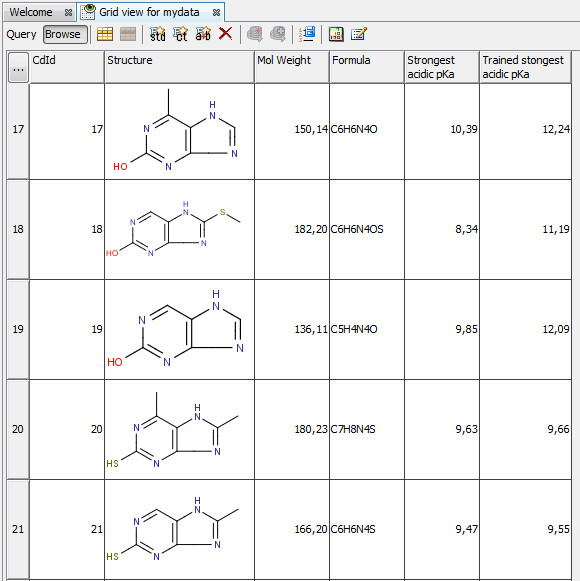Viewport: 580px width, 581px height.
Task: Click the Formula column header
Action: point(367,67)
